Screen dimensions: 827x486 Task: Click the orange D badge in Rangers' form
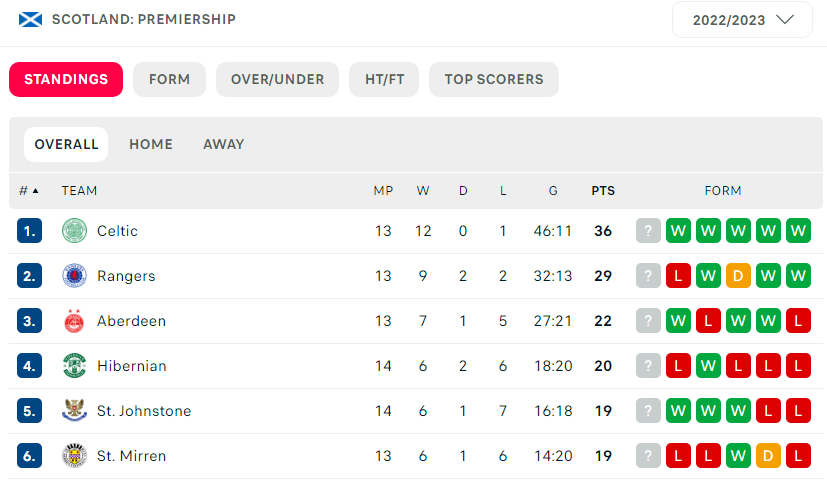(738, 275)
